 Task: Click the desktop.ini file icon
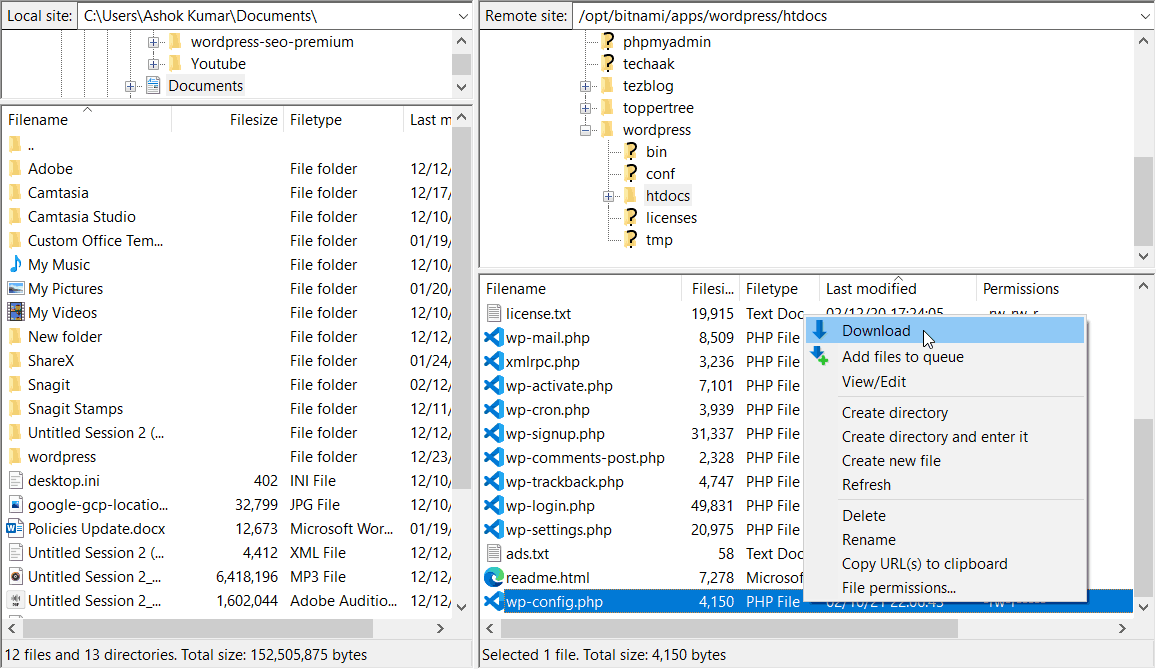click(15, 480)
